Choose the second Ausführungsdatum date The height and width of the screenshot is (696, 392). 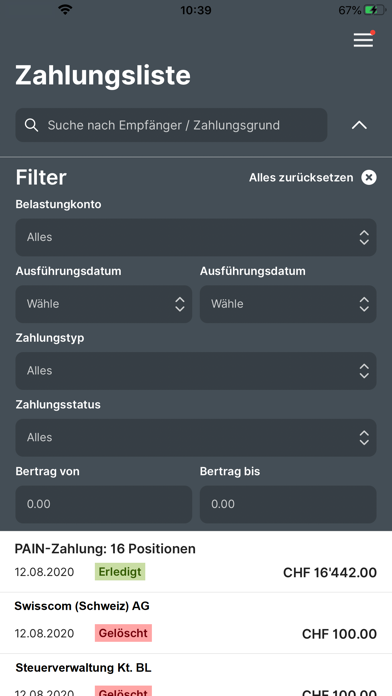pyautogui.click(x=288, y=304)
